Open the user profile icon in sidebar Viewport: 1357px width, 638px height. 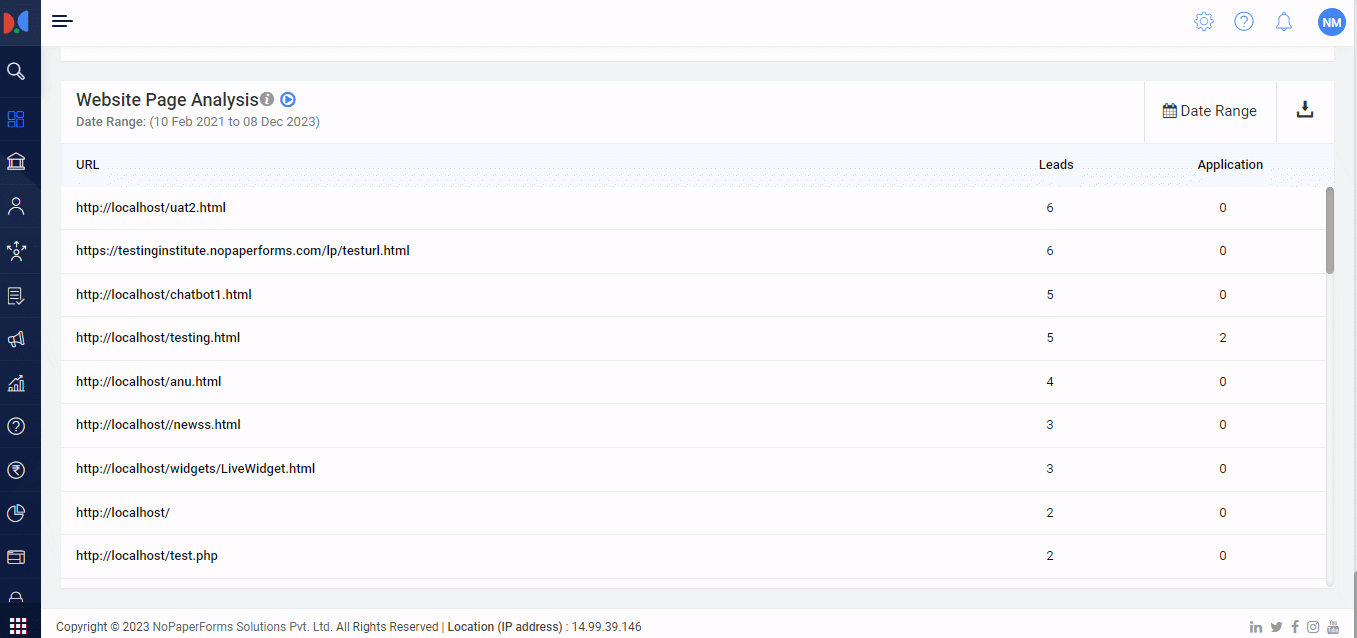16,207
